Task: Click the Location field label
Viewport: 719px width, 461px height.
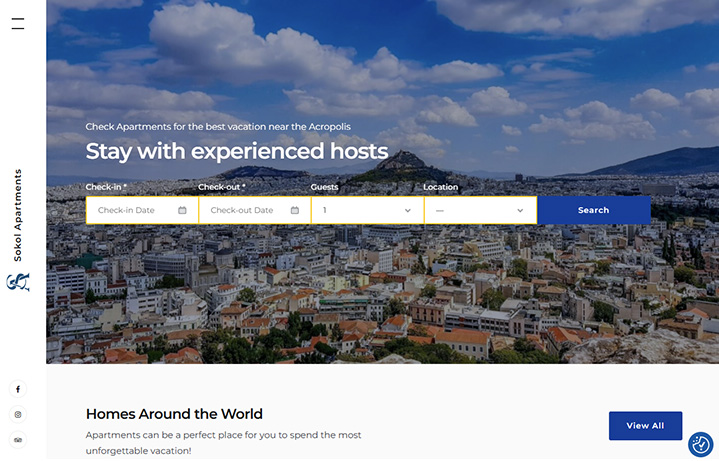Action: (x=440, y=187)
